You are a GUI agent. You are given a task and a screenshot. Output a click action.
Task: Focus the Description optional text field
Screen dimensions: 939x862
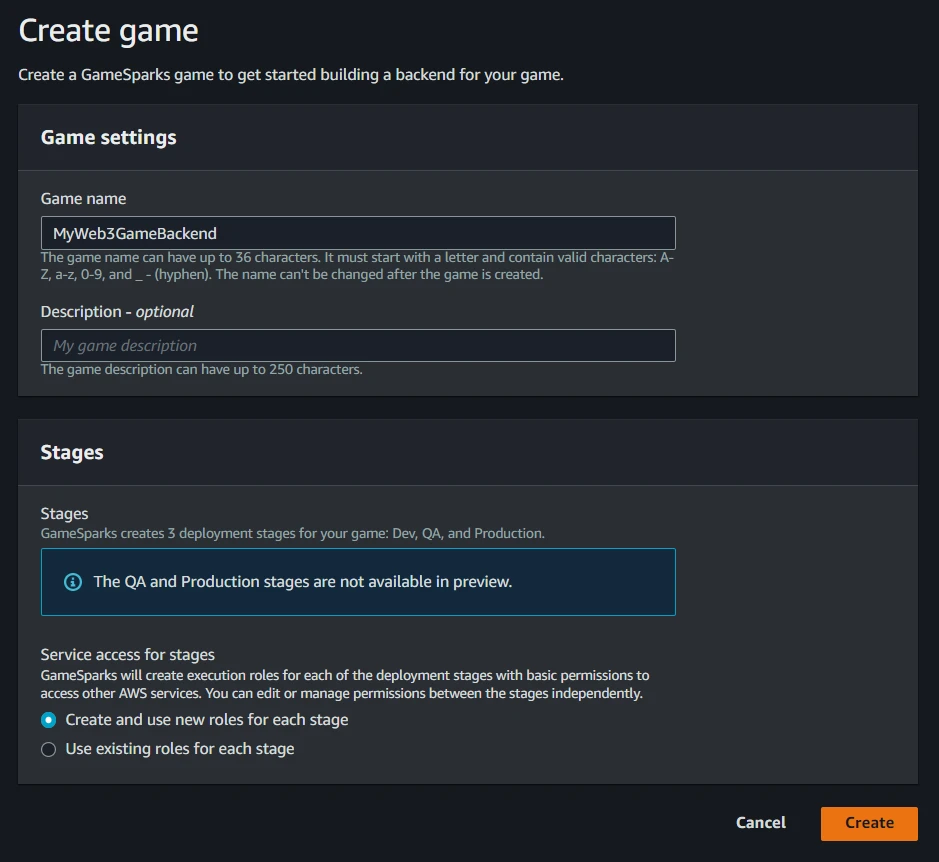pos(358,345)
